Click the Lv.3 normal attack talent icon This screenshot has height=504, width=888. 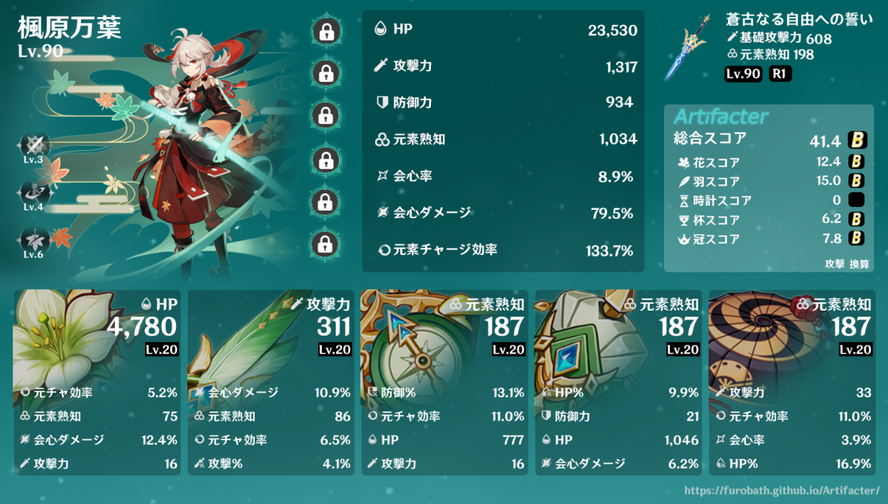pos(33,146)
